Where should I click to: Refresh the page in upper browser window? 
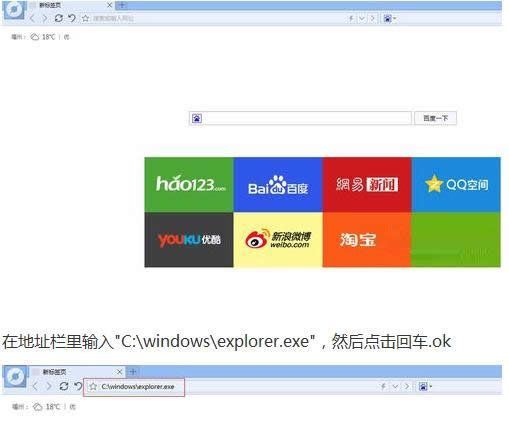point(59,18)
